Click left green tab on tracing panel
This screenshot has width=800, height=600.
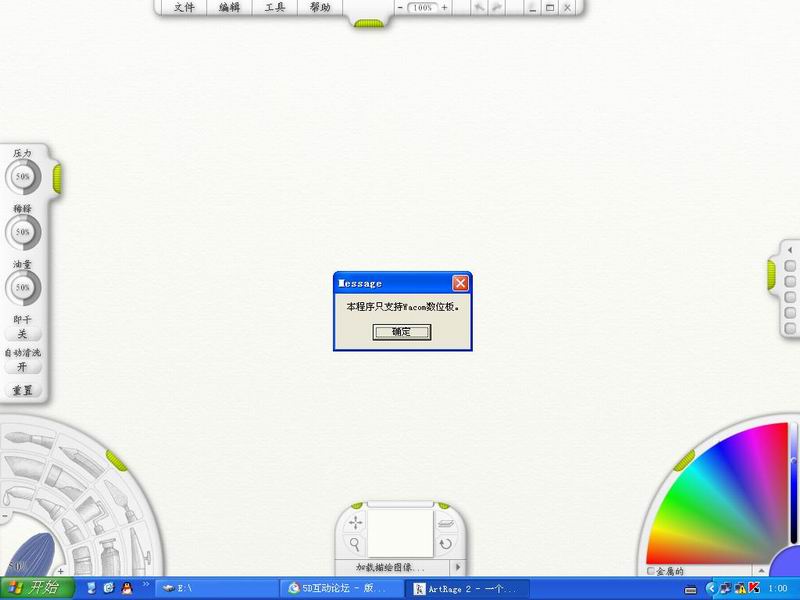[357, 505]
